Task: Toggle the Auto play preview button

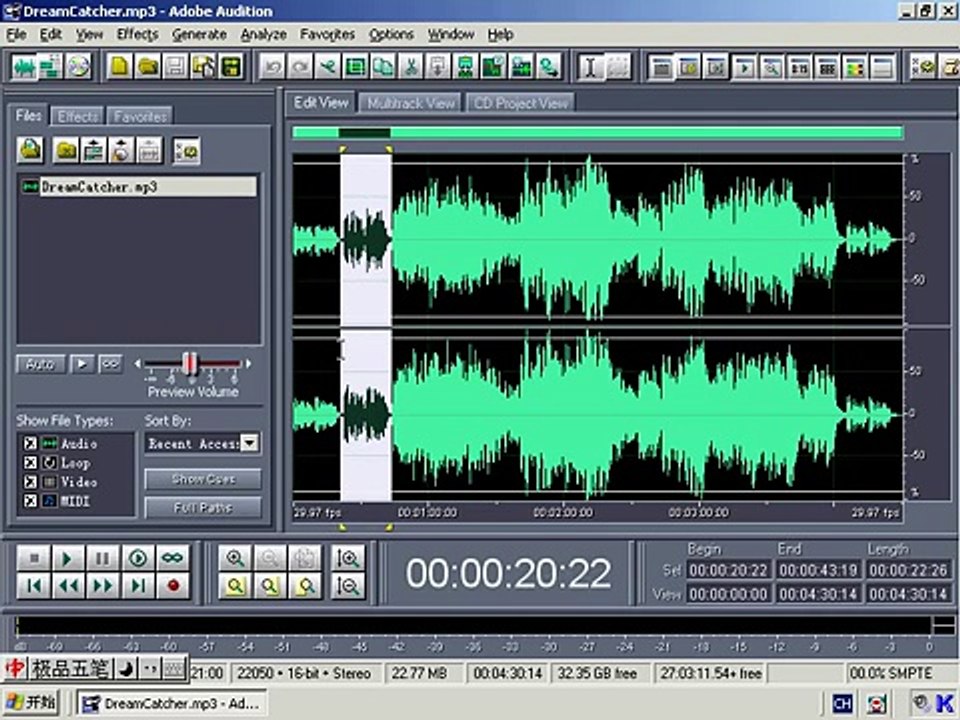Action: pos(40,364)
